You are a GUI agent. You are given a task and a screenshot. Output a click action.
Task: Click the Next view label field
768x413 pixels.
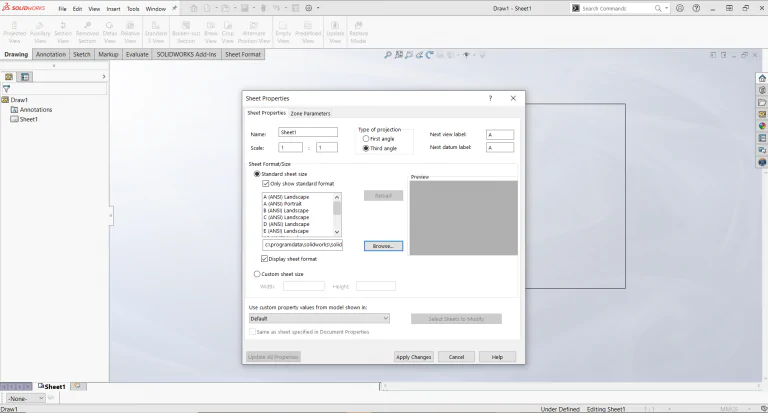tap(500, 135)
